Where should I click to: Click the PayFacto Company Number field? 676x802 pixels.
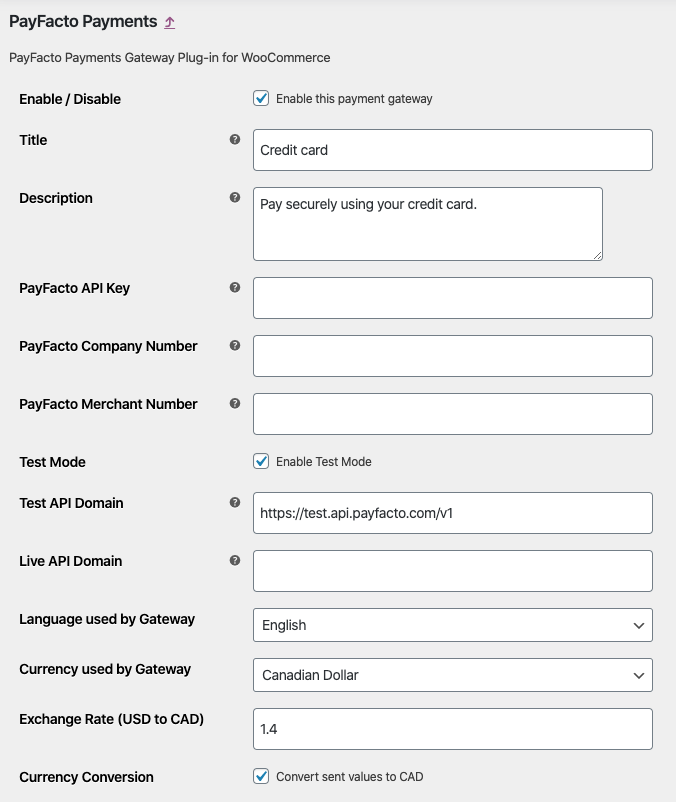pos(452,356)
